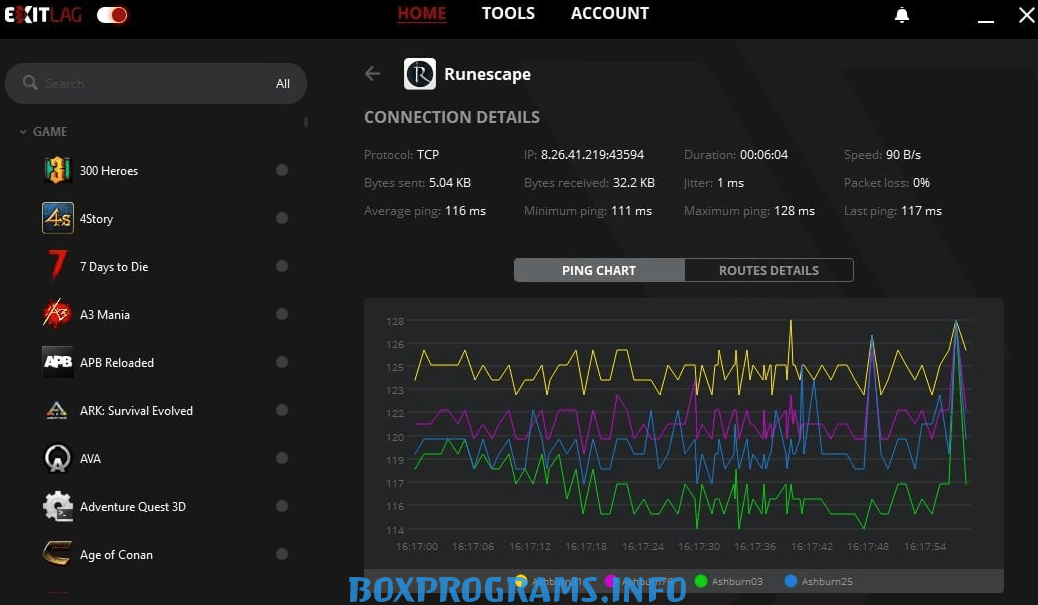The width and height of the screenshot is (1038, 605).
Task: Select the Age of Conan icon
Action: pyautogui.click(x=58, y=554)
